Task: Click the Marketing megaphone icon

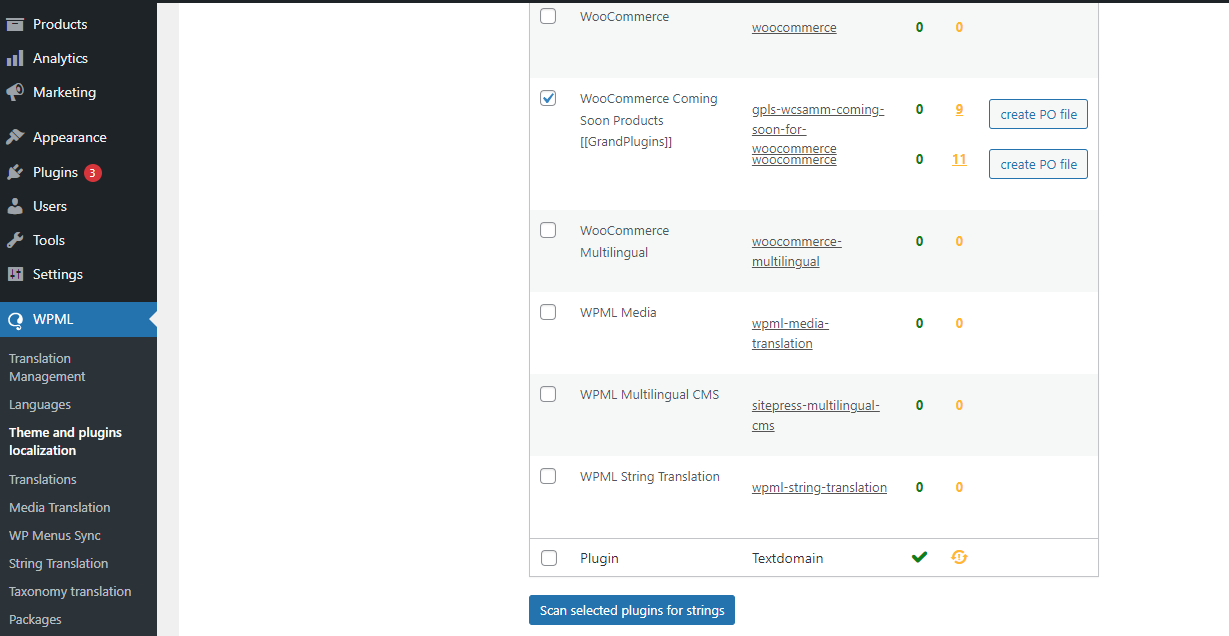Action: click(17, 92)
